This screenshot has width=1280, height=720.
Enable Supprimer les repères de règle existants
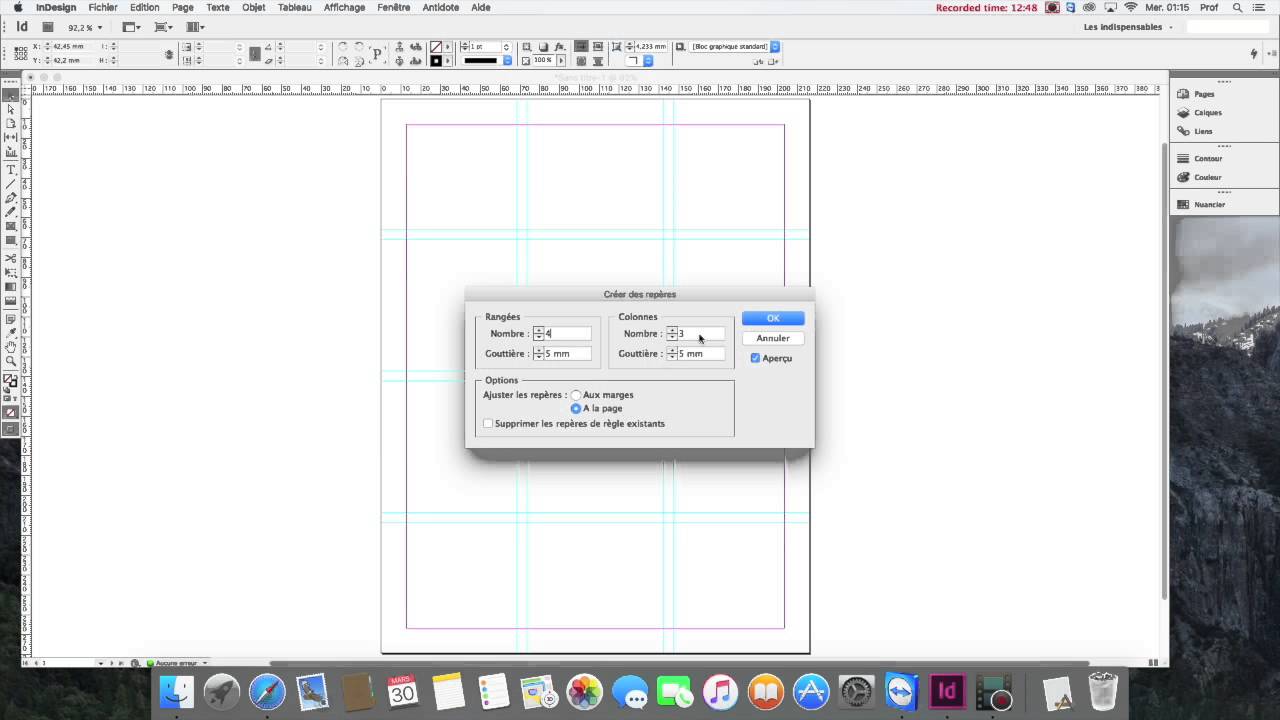tap(488, 424)
